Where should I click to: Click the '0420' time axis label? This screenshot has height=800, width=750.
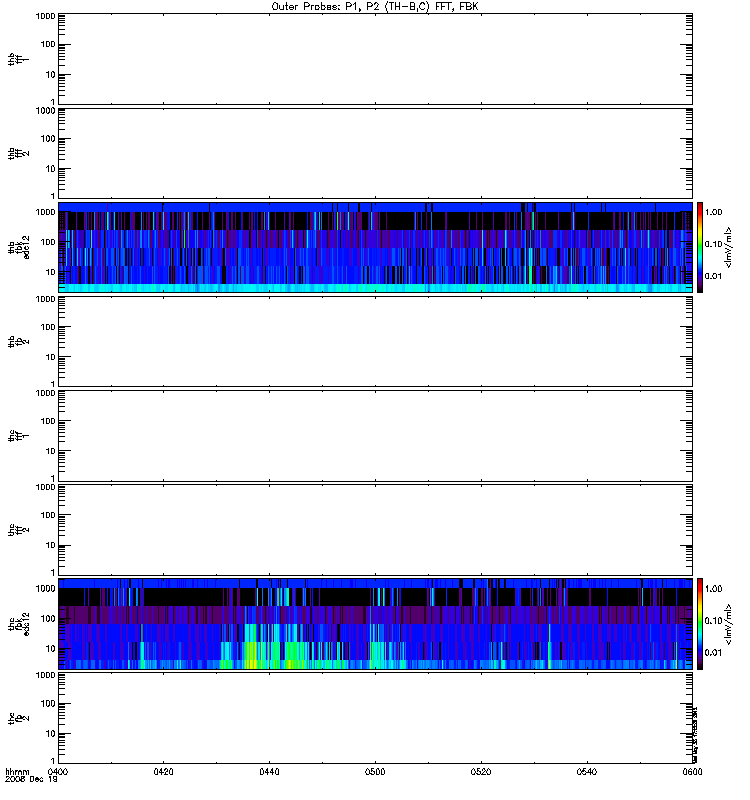(163, 771)
